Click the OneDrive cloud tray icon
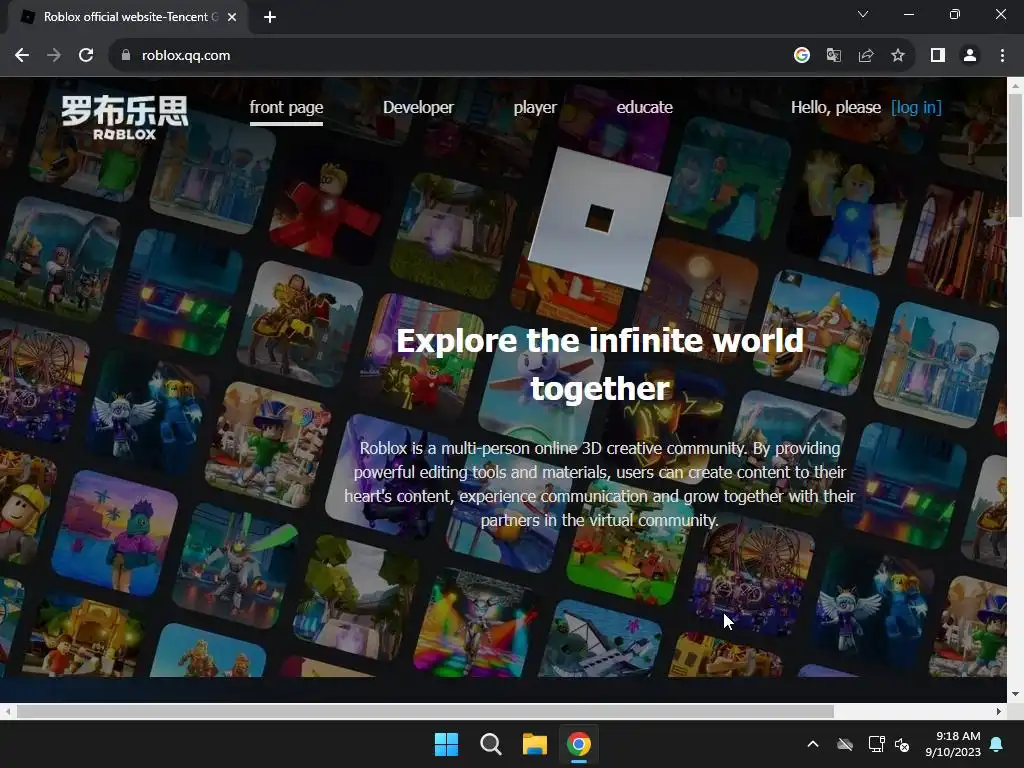 845,744
